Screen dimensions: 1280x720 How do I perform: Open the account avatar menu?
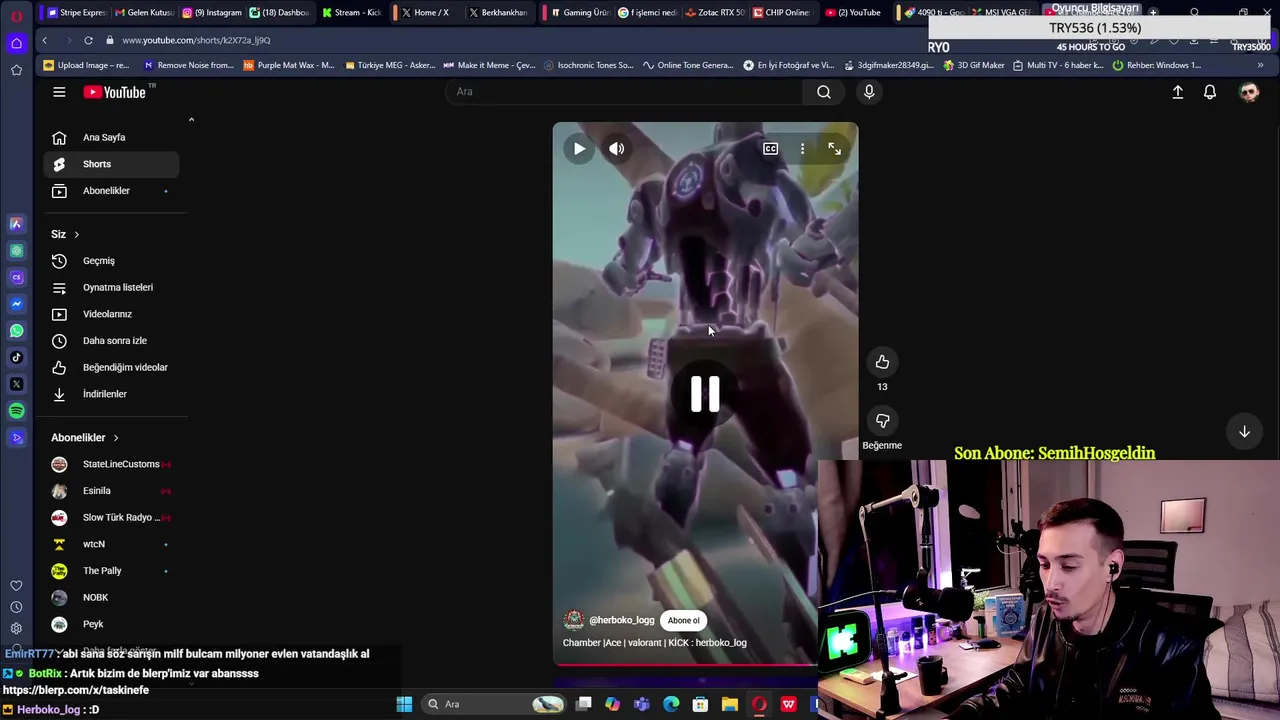tap(1249, 92)
